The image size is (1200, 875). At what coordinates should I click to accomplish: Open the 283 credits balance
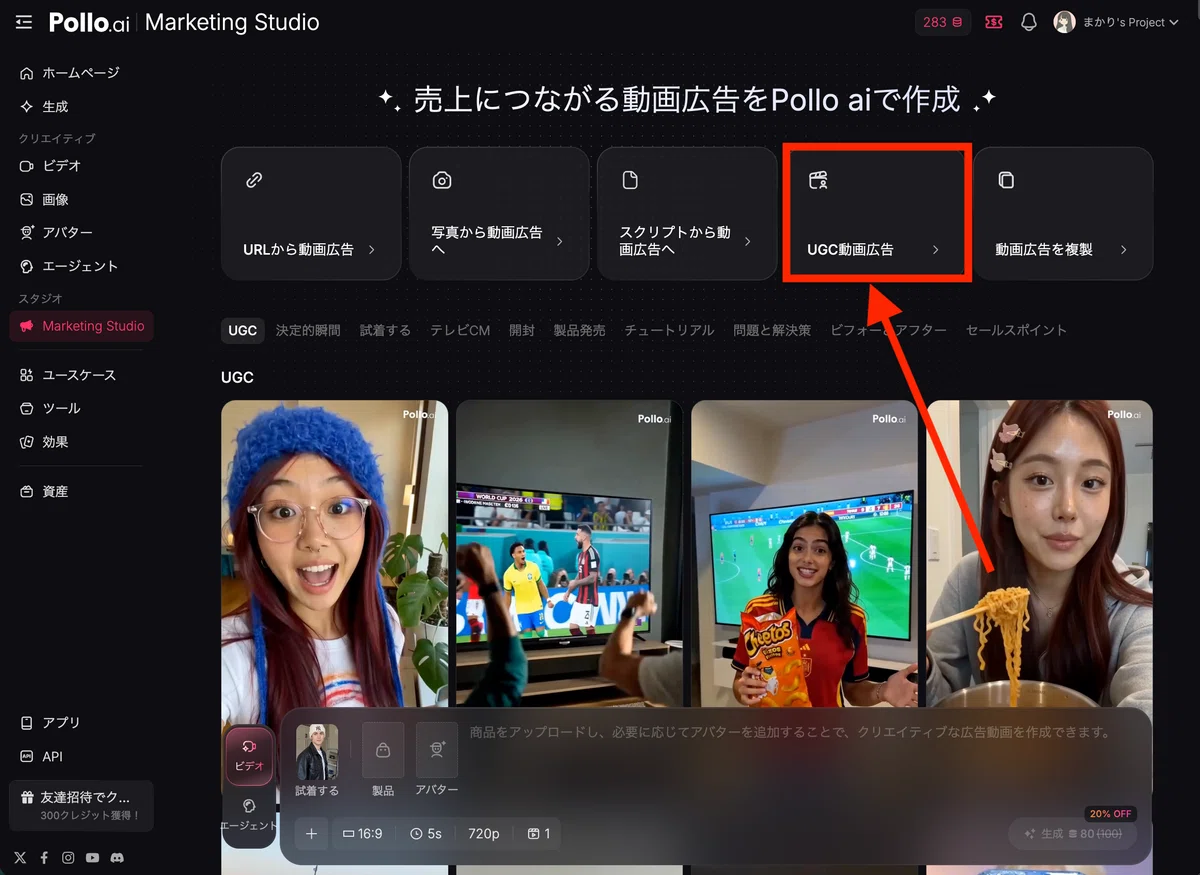pos(942,22)
